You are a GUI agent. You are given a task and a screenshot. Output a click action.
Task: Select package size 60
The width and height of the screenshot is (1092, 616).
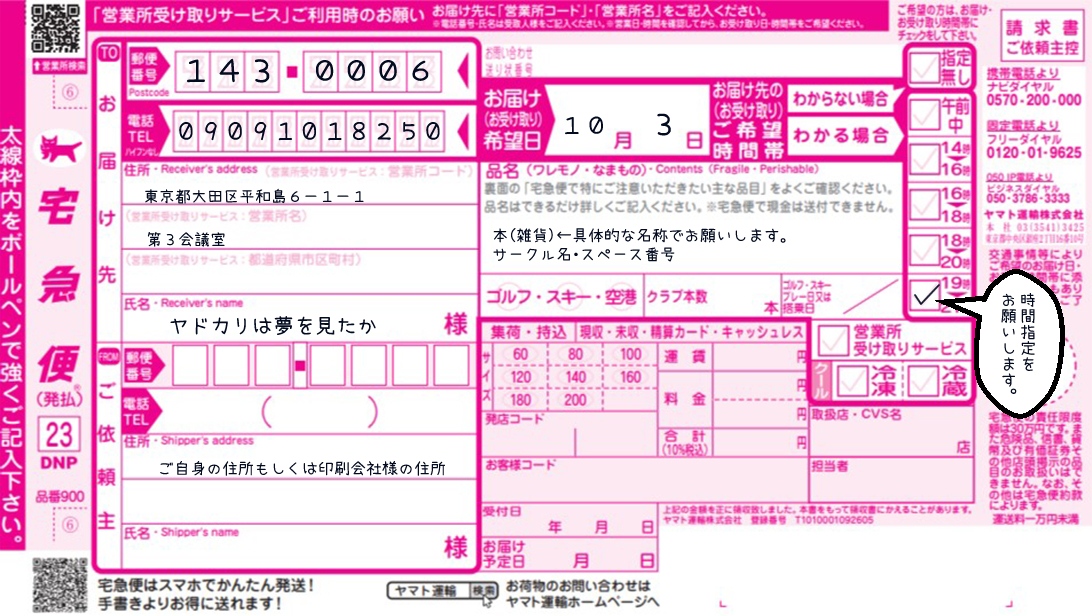tap(520, 354)
